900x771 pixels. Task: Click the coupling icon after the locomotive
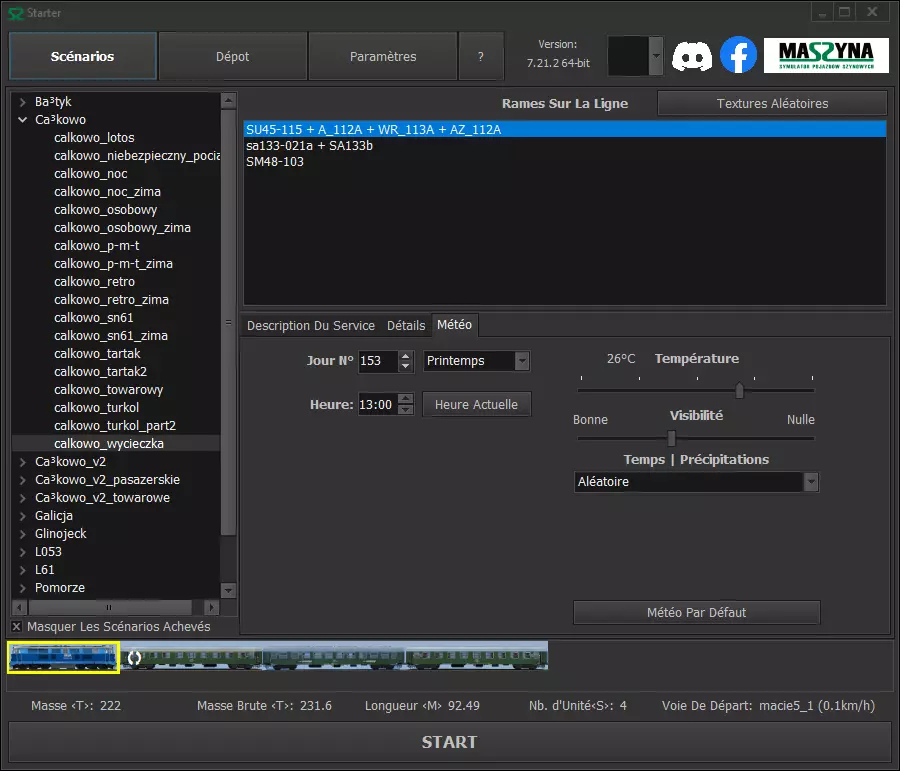(134, 658)
